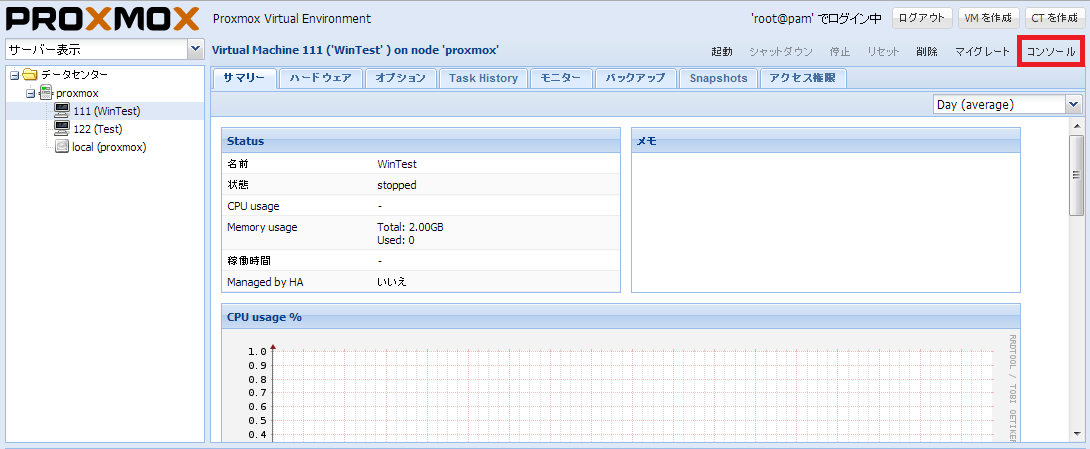This screenshot has height=449, width=1090.
Task: Click the vertical scrollbar thumb
Action: click(1076, 175)
